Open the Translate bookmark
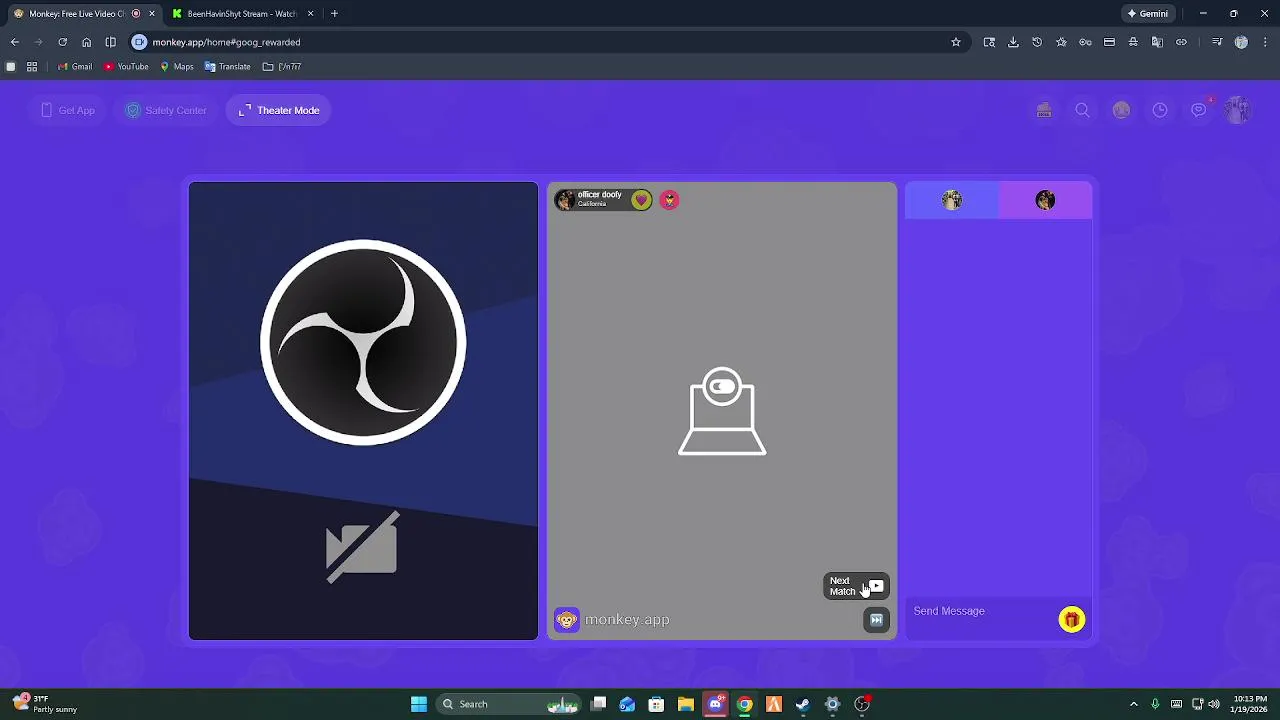The width and height of the screenshot is (1280, 720). click(228, 67)
